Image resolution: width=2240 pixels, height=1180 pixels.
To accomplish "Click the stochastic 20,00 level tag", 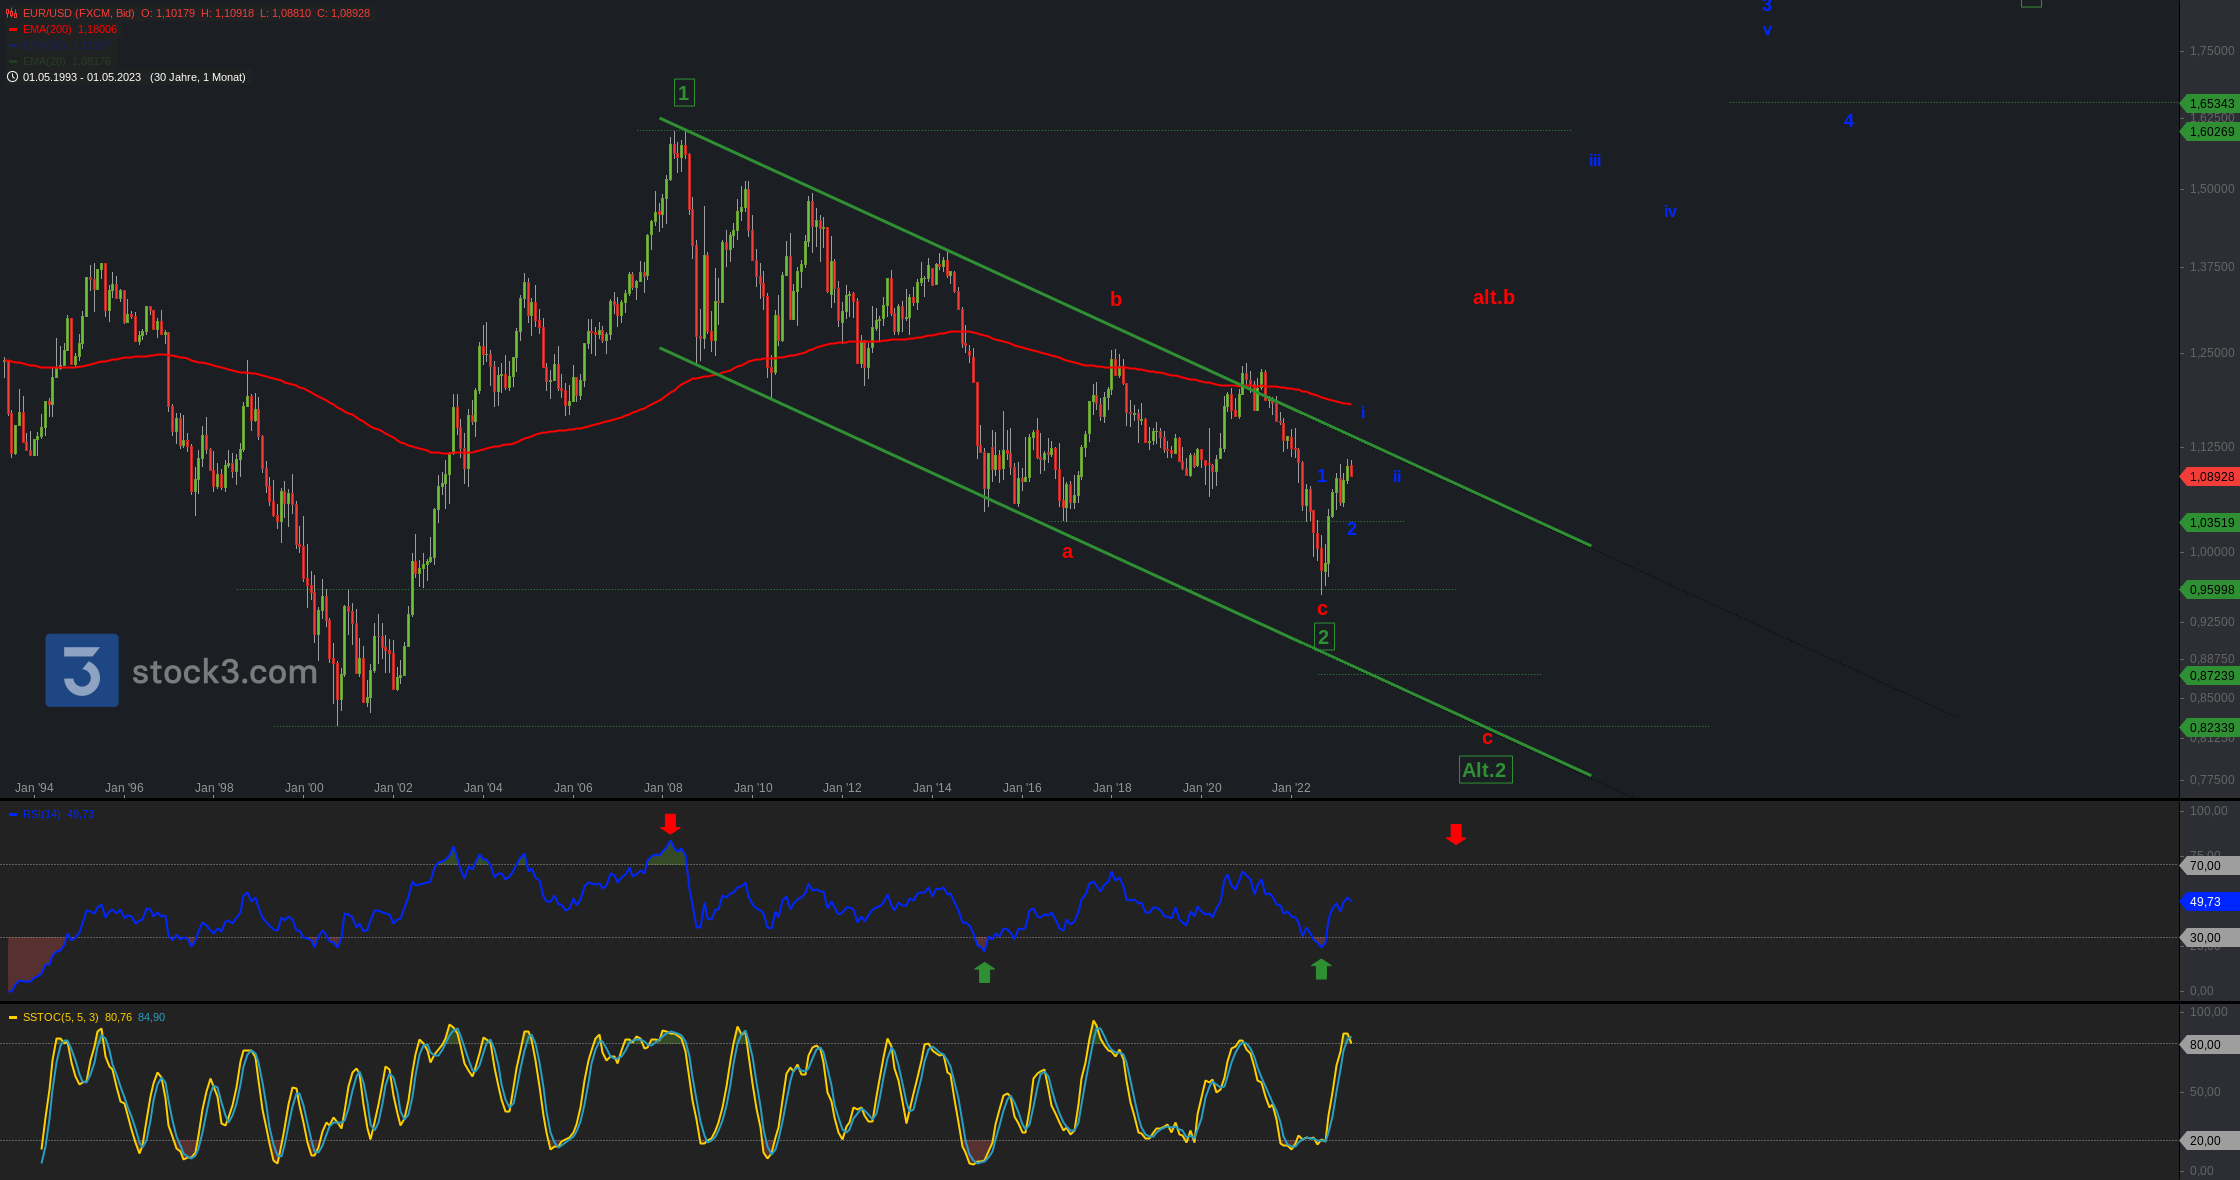I will click(x=2209, y=1141).
